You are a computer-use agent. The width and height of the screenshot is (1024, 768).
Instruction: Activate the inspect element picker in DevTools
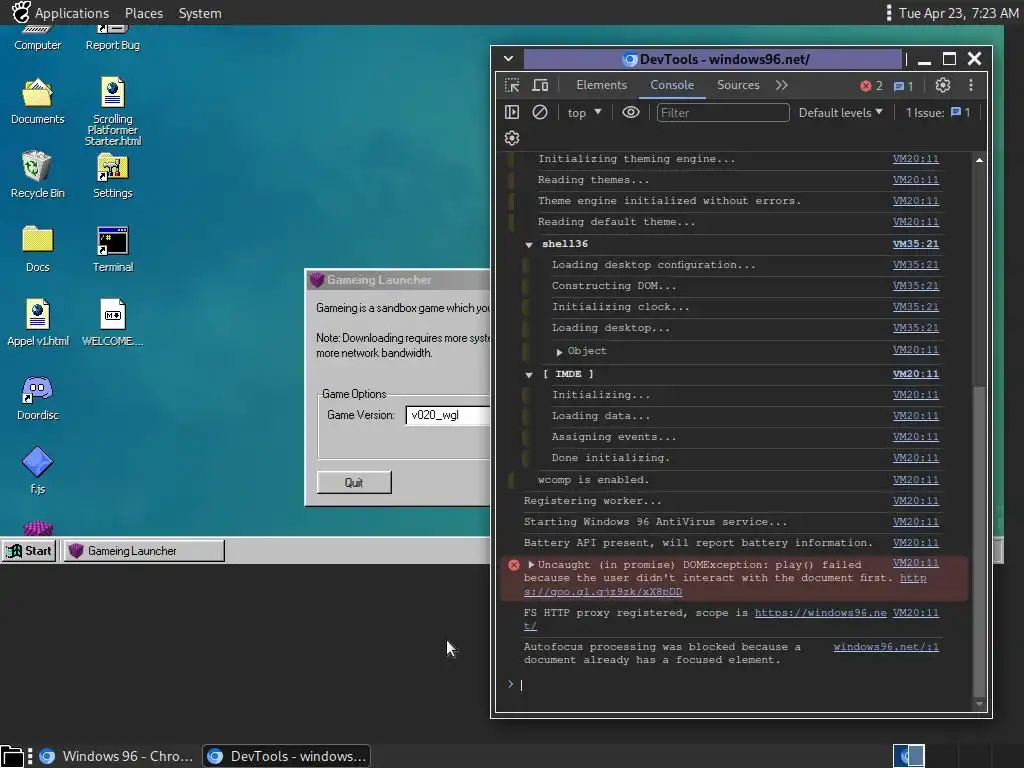[x=512, y=85]
